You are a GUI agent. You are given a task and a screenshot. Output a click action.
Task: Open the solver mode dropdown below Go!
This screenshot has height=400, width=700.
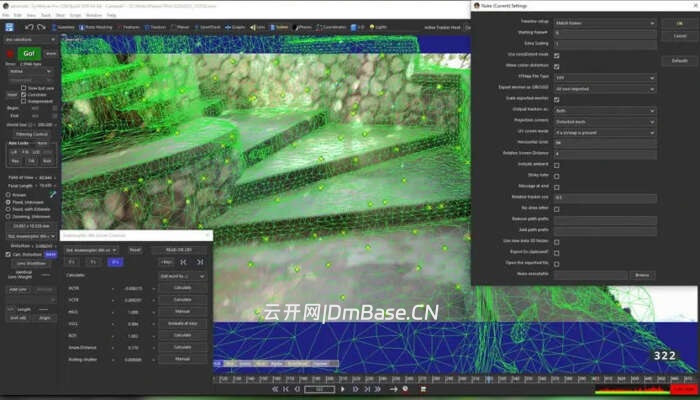[30, 71]
